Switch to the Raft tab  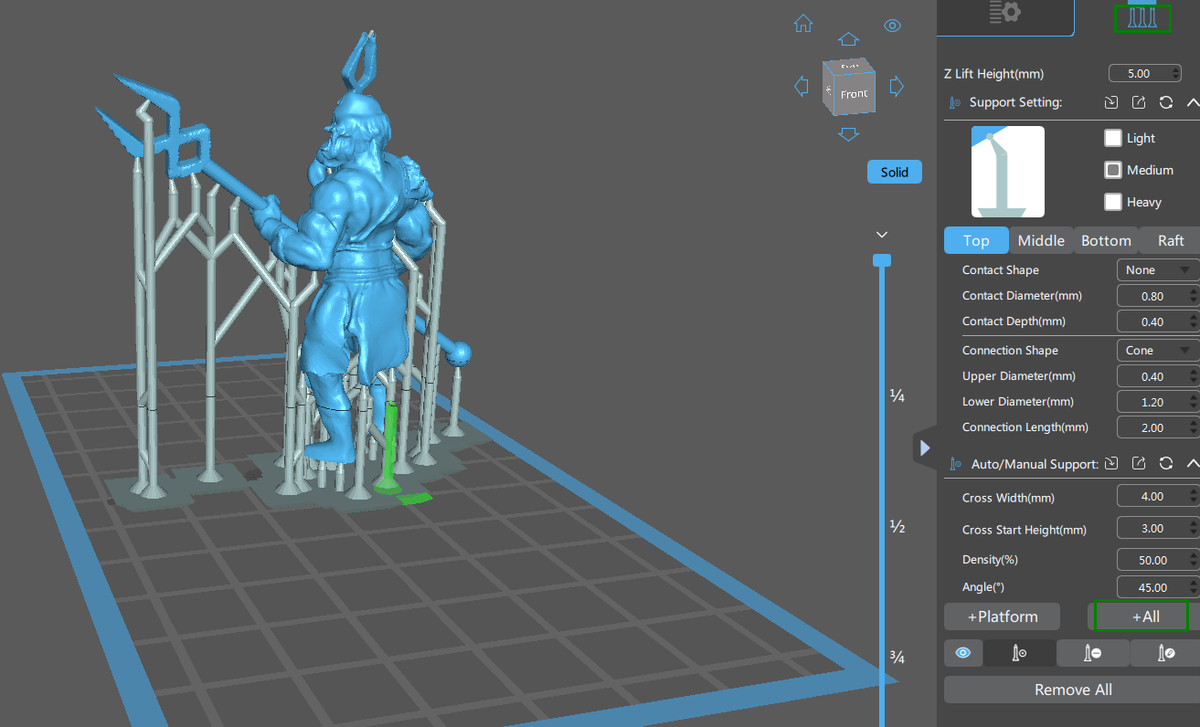coord(1169,240)
